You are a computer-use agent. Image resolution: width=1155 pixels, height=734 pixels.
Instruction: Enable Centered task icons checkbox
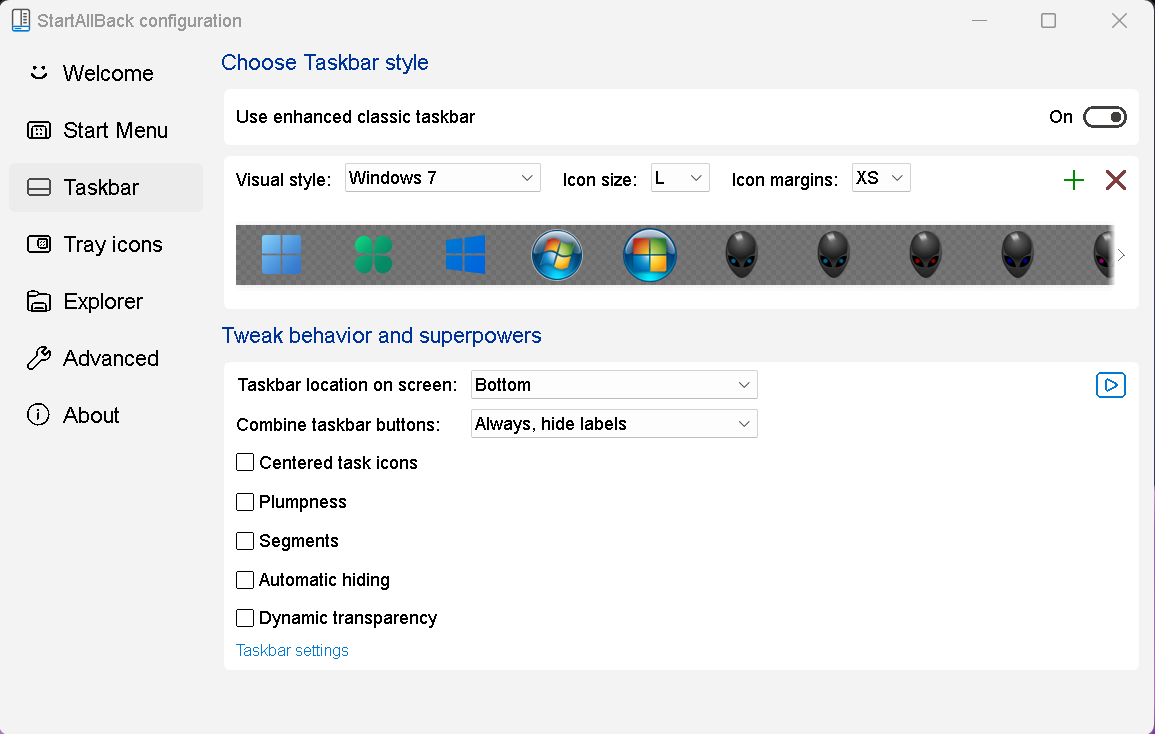(x=245, y=463)
